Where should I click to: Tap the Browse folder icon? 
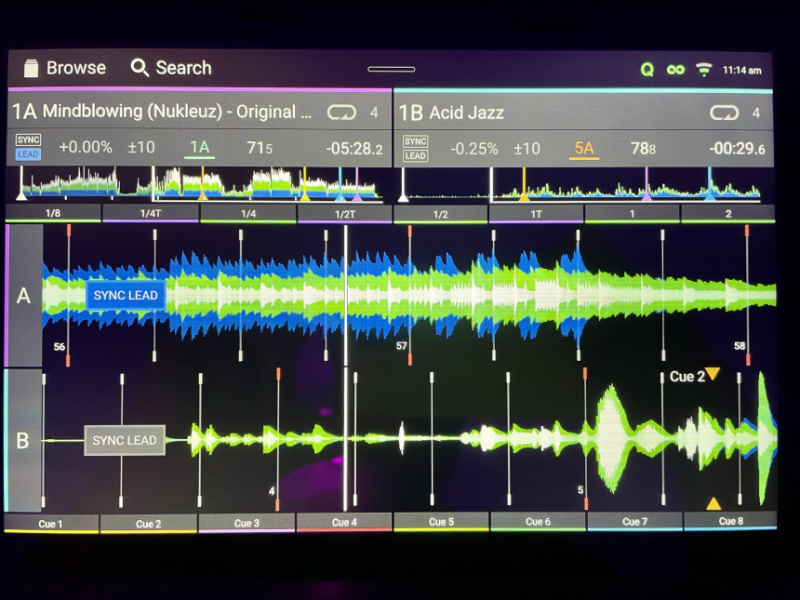(x=31, y=68)
